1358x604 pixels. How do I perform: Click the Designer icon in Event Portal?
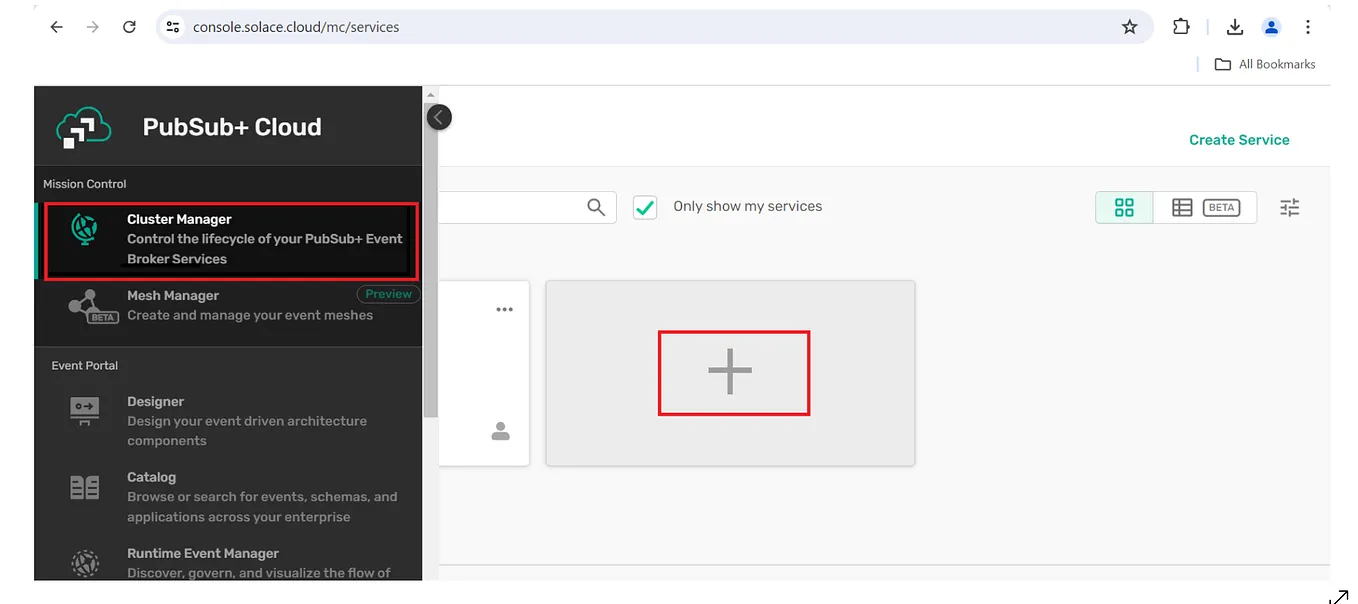click(84, 411)
